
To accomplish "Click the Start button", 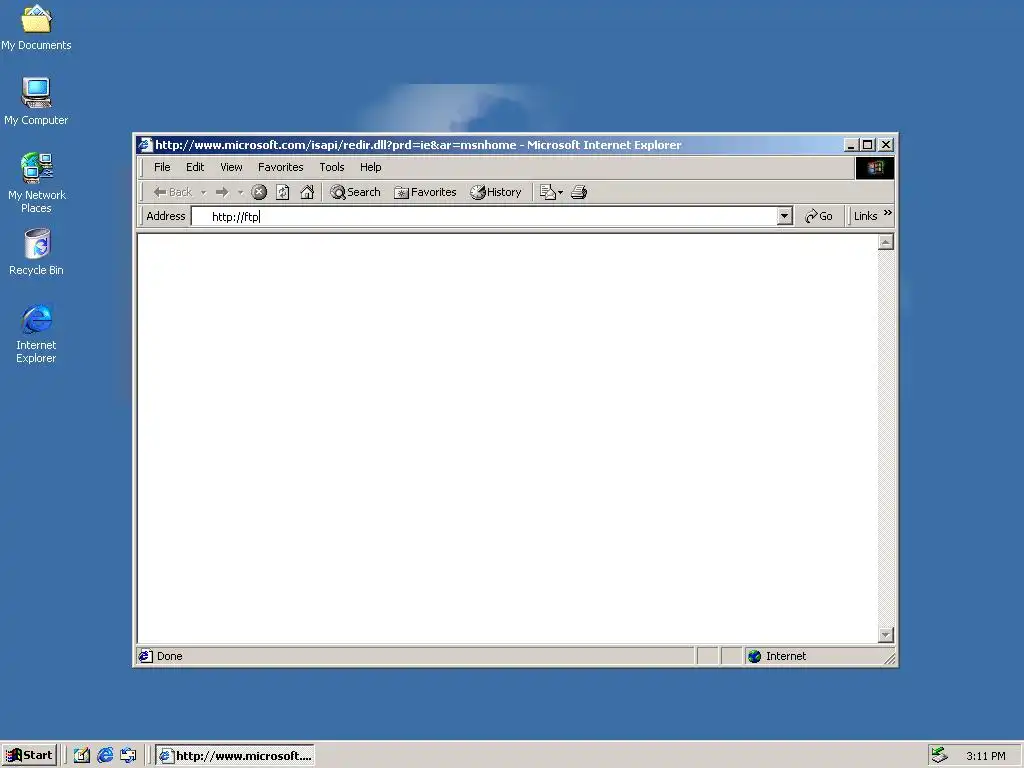I will [x=29, y=756].
